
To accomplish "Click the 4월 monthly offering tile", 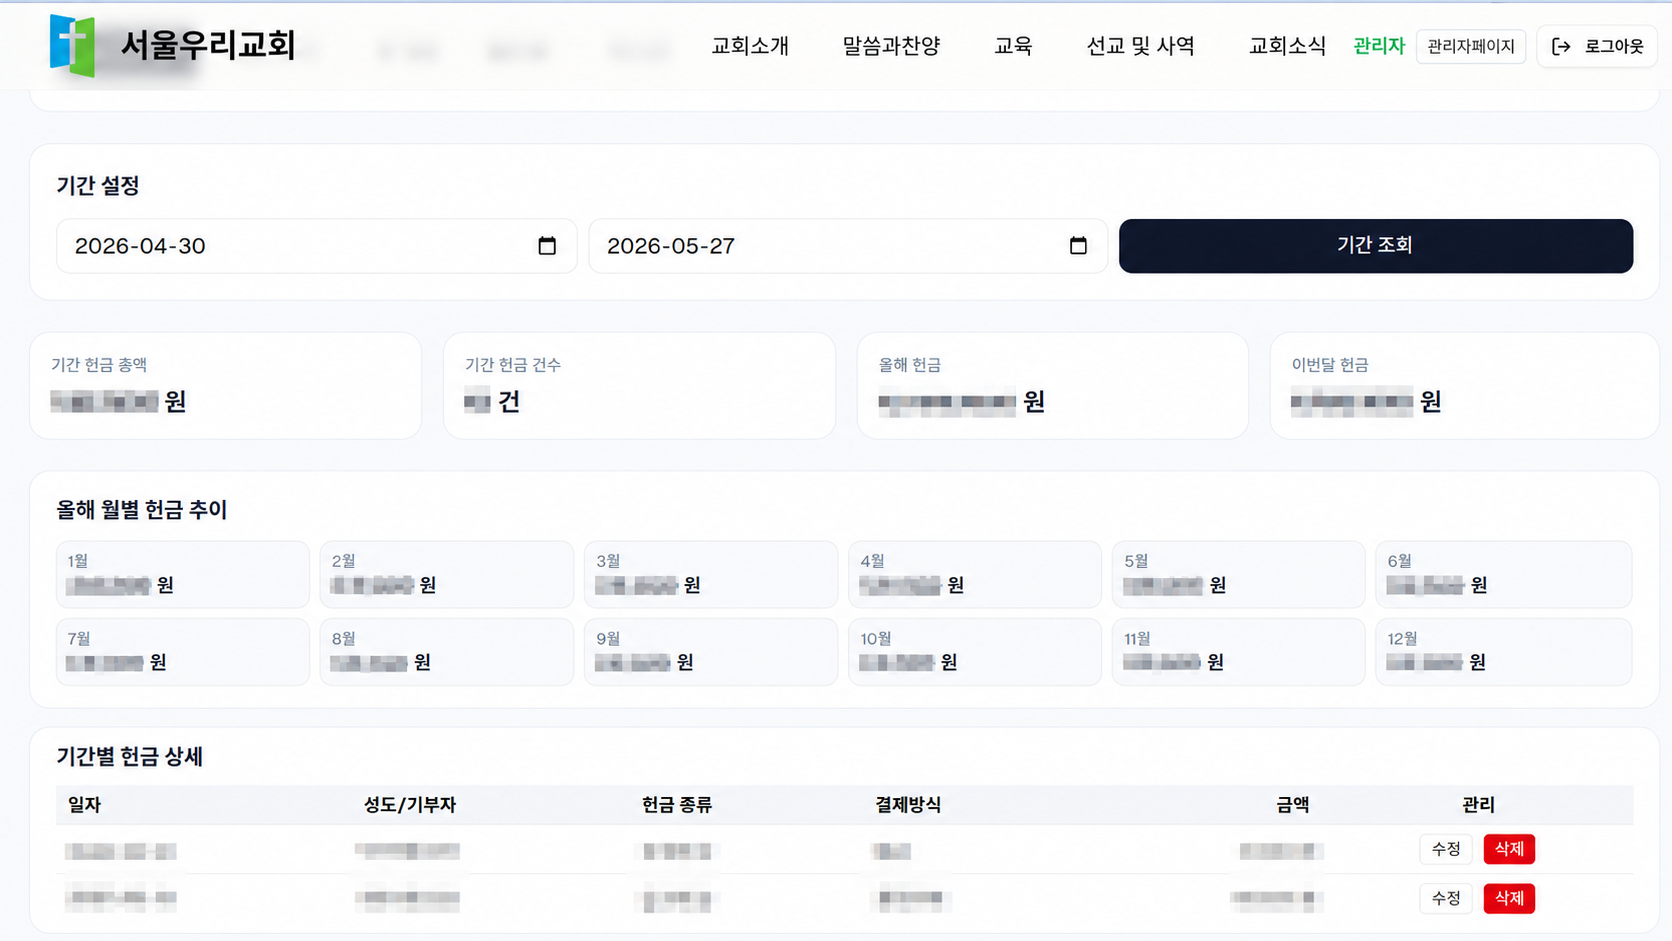I will (975, 574).
